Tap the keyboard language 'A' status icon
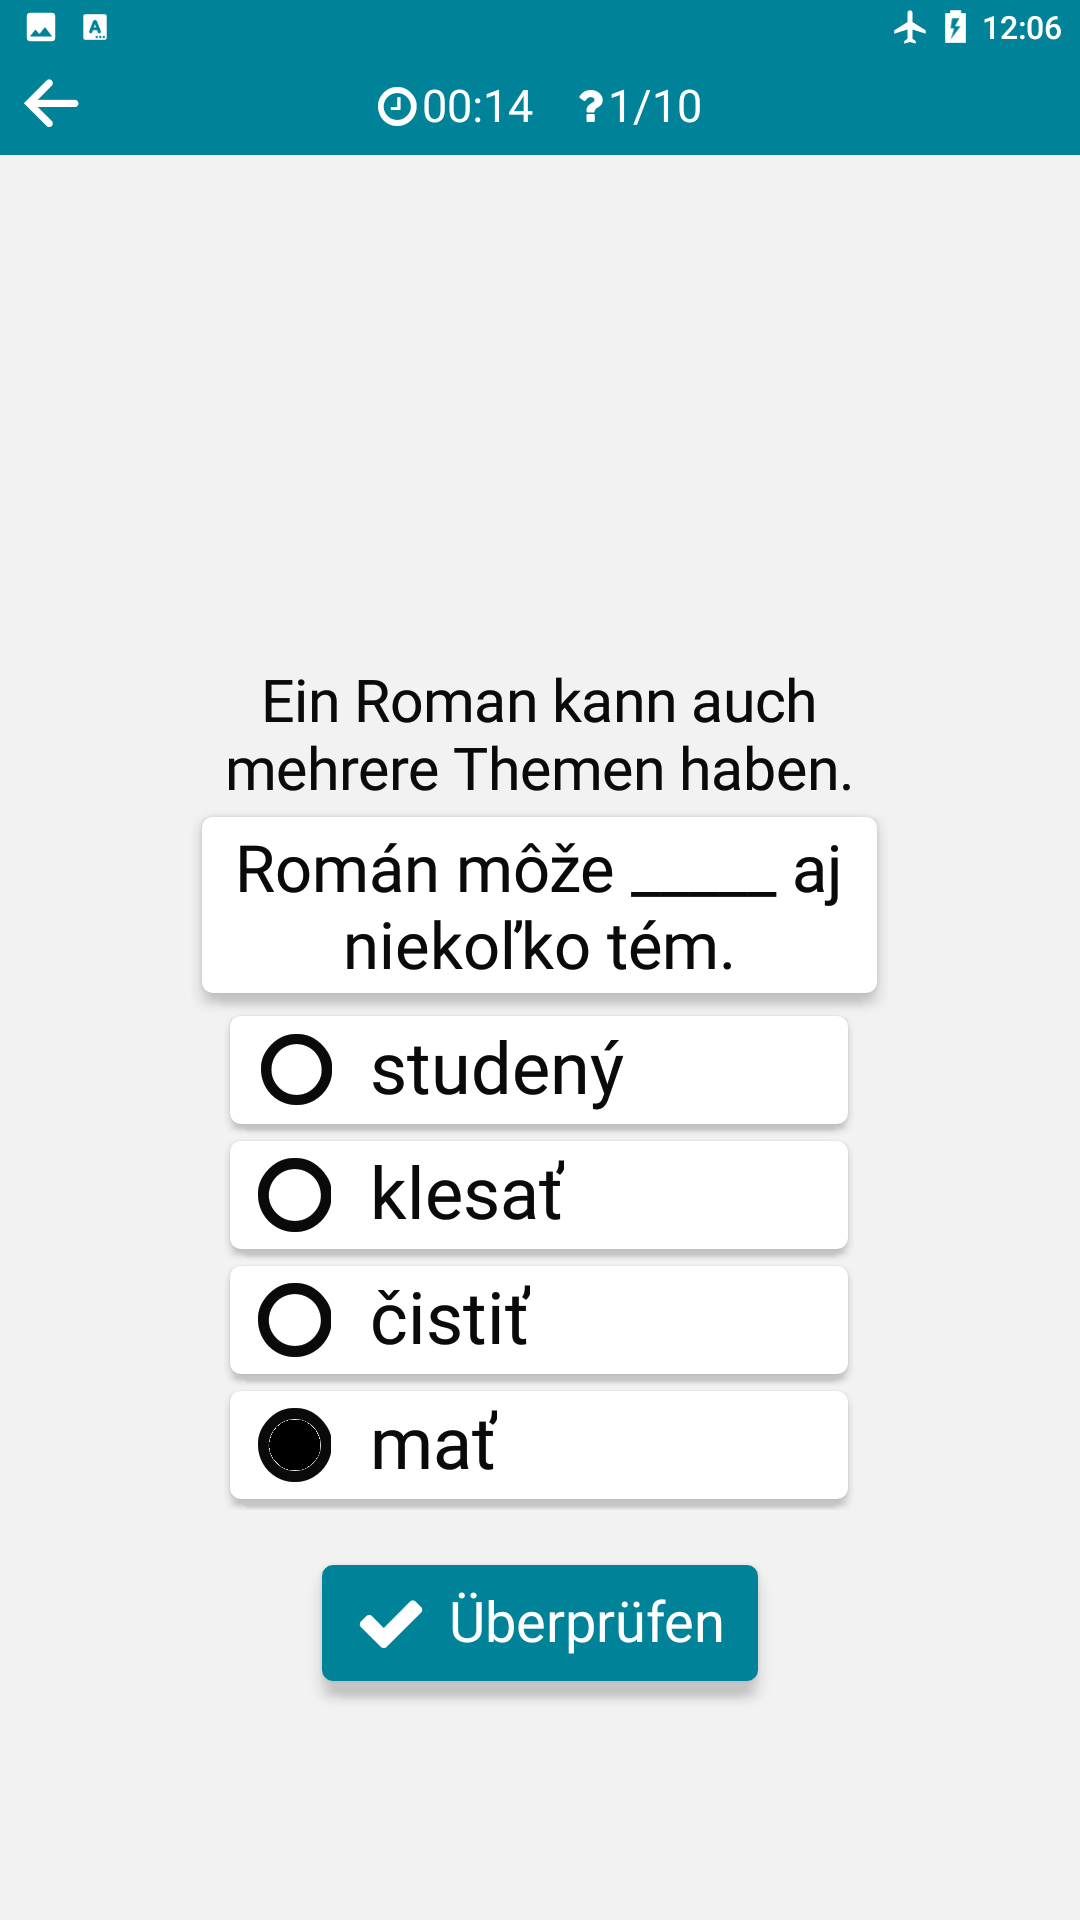 95,27
